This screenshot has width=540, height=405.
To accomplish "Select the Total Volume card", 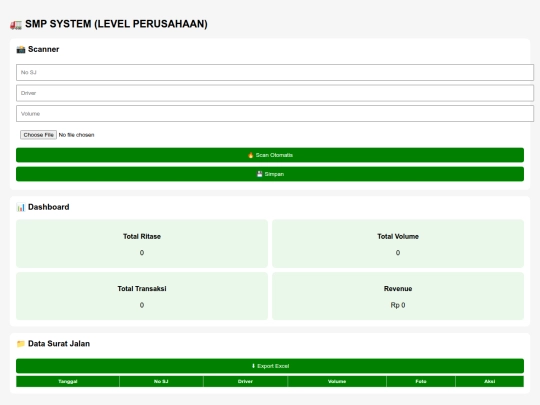I will tap(398, 243).
